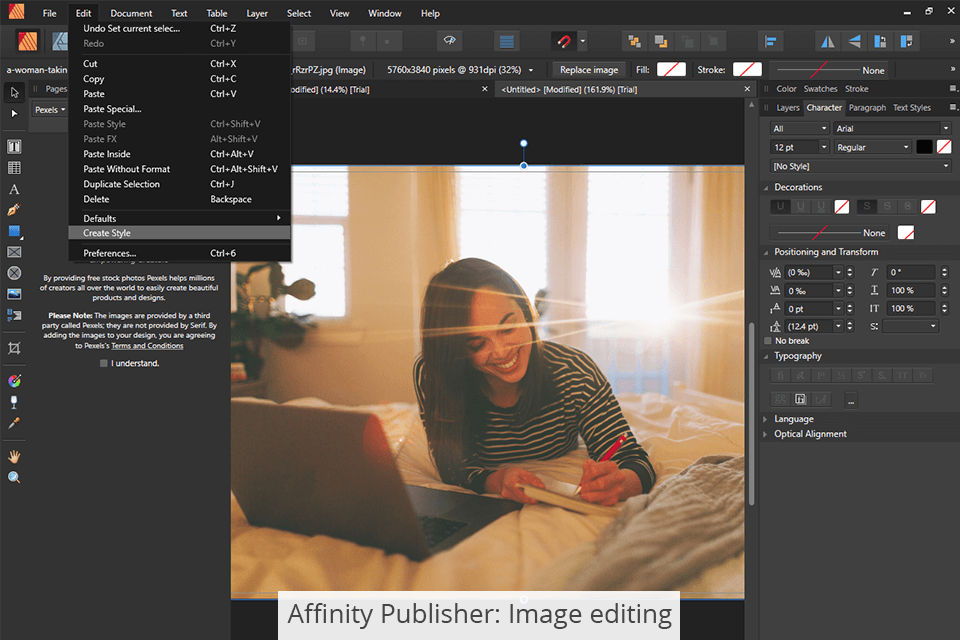
Task: Select the Transparency wine glass tool
Action: click(14, 402)
